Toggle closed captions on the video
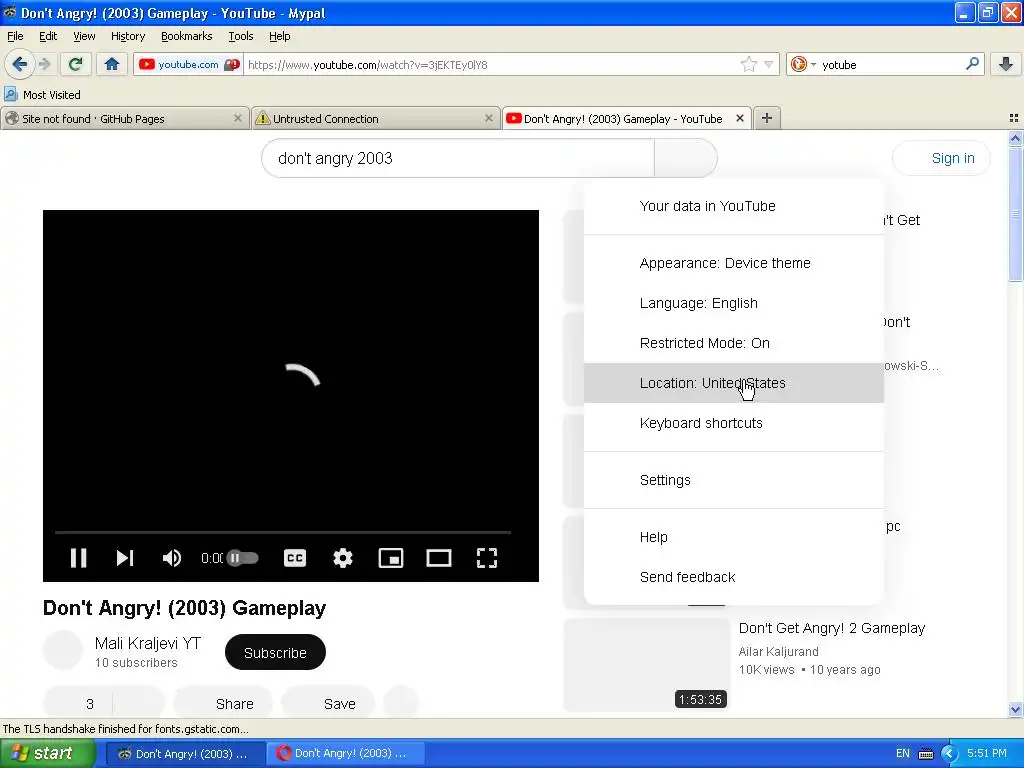This screenshot has width=1024, height=768. [x=295, y=558]
